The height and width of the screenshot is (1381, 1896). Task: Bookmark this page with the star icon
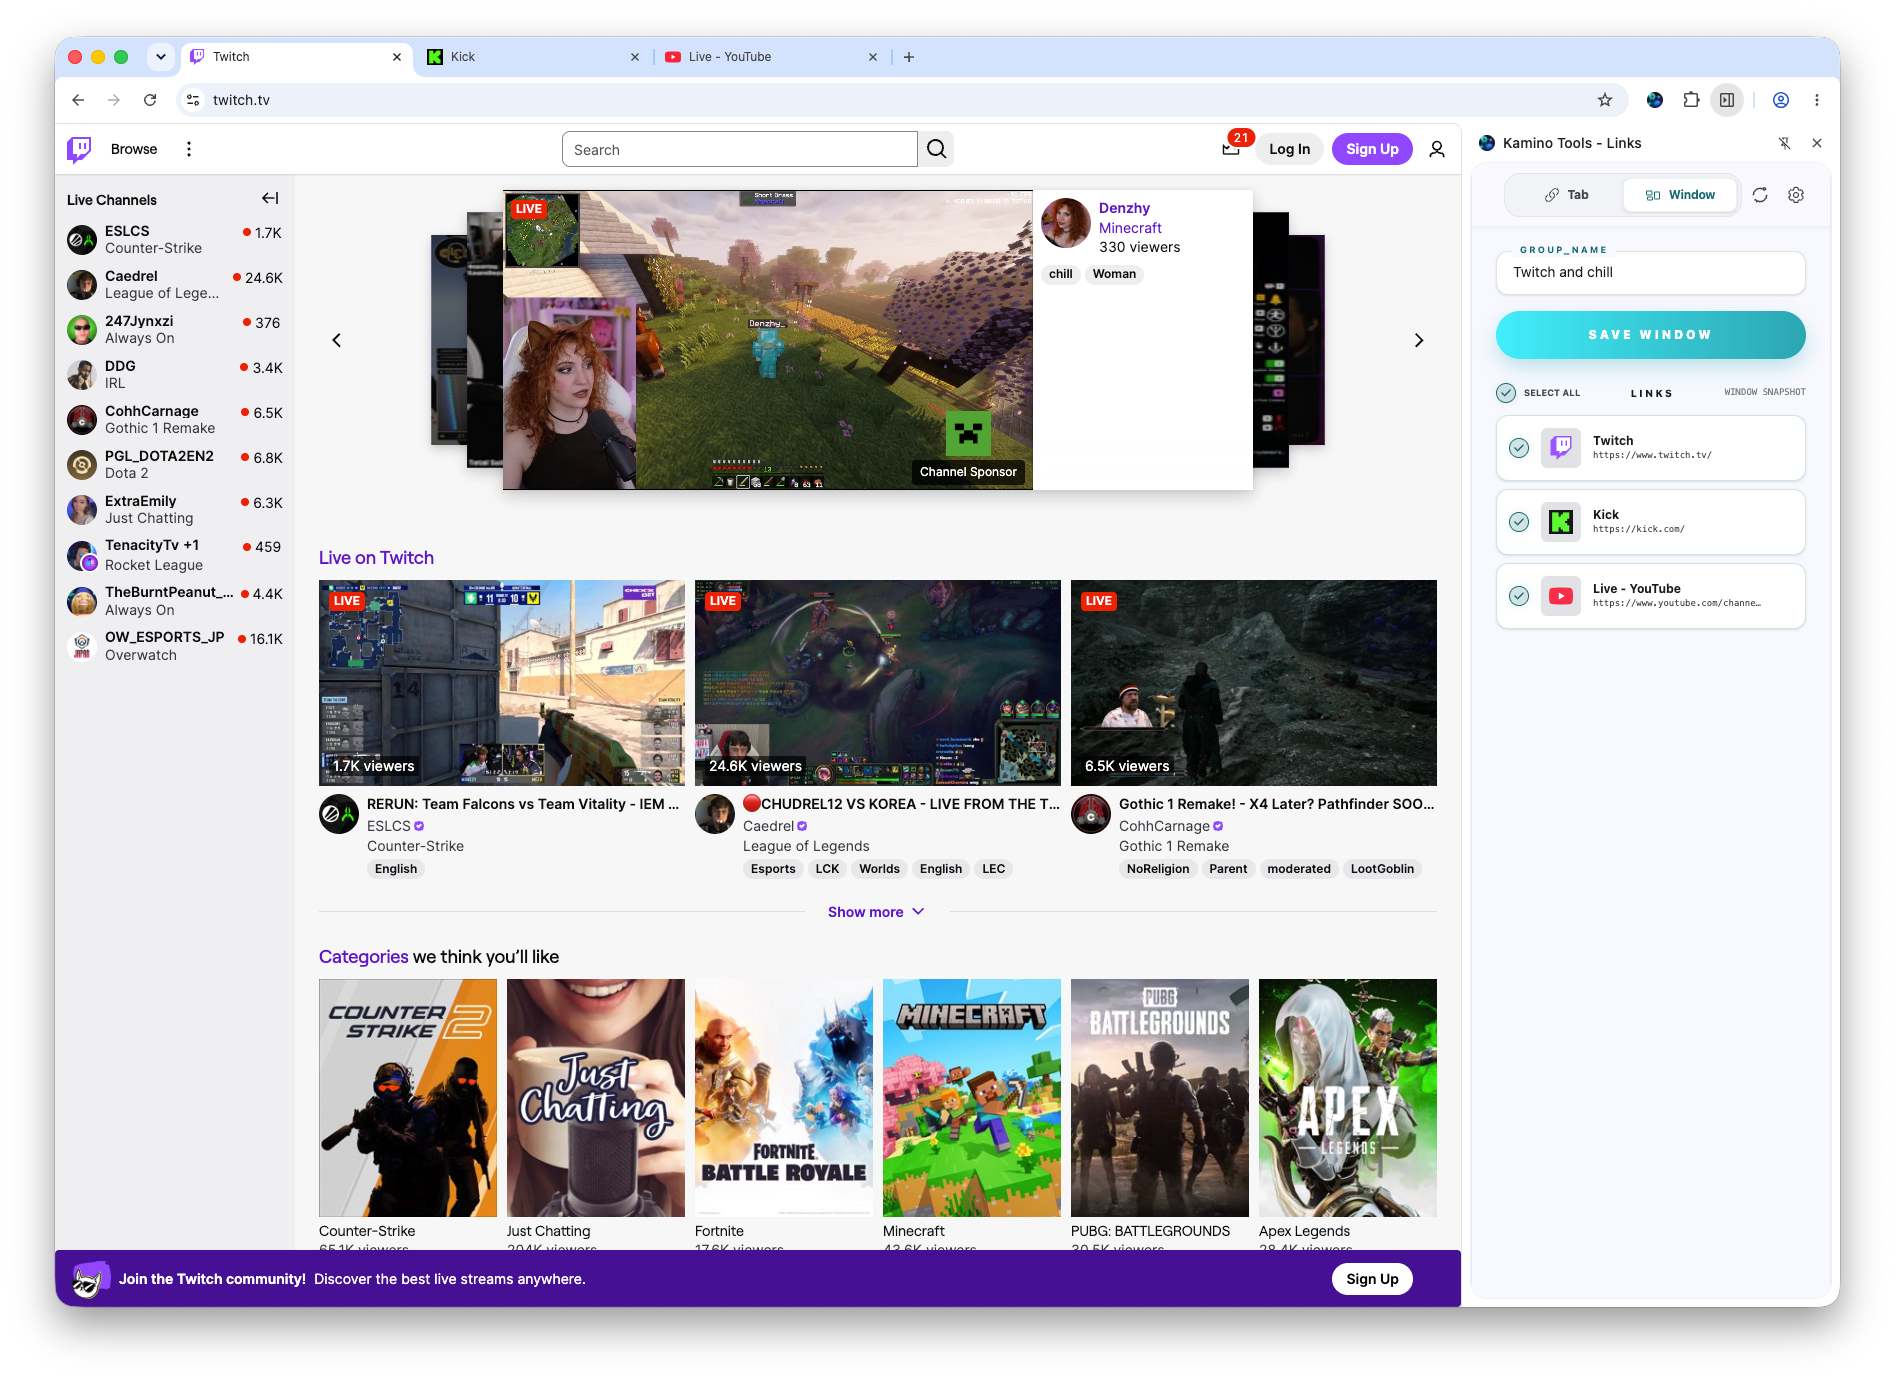tap(1605, 100)
